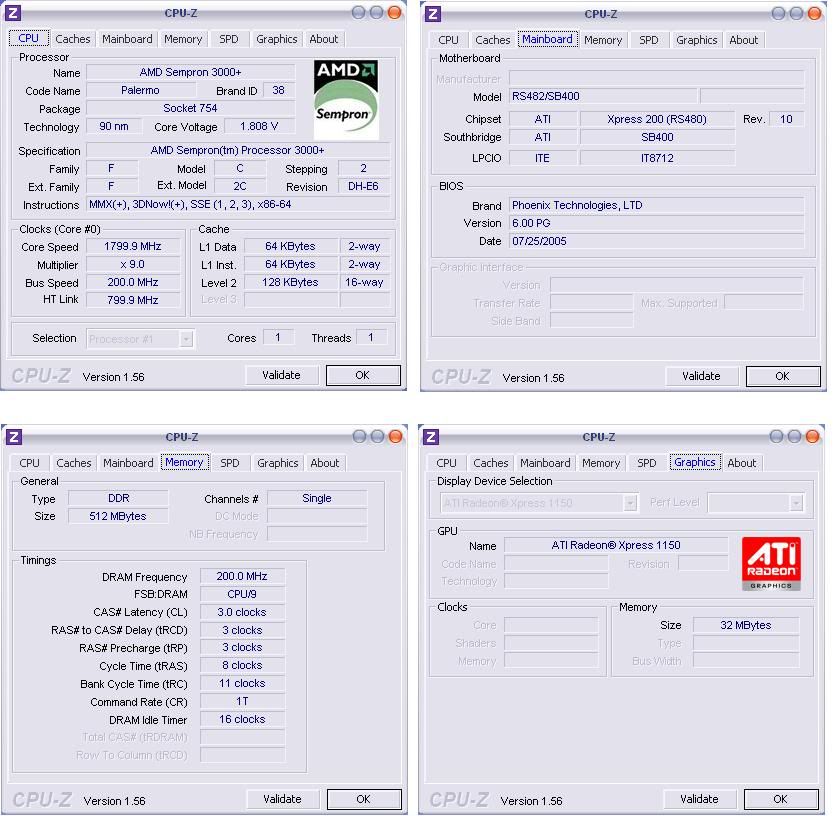Open Graphics tab in the CPU window
This screenshot has height=816, width=834.
click(x=277, y=39)
